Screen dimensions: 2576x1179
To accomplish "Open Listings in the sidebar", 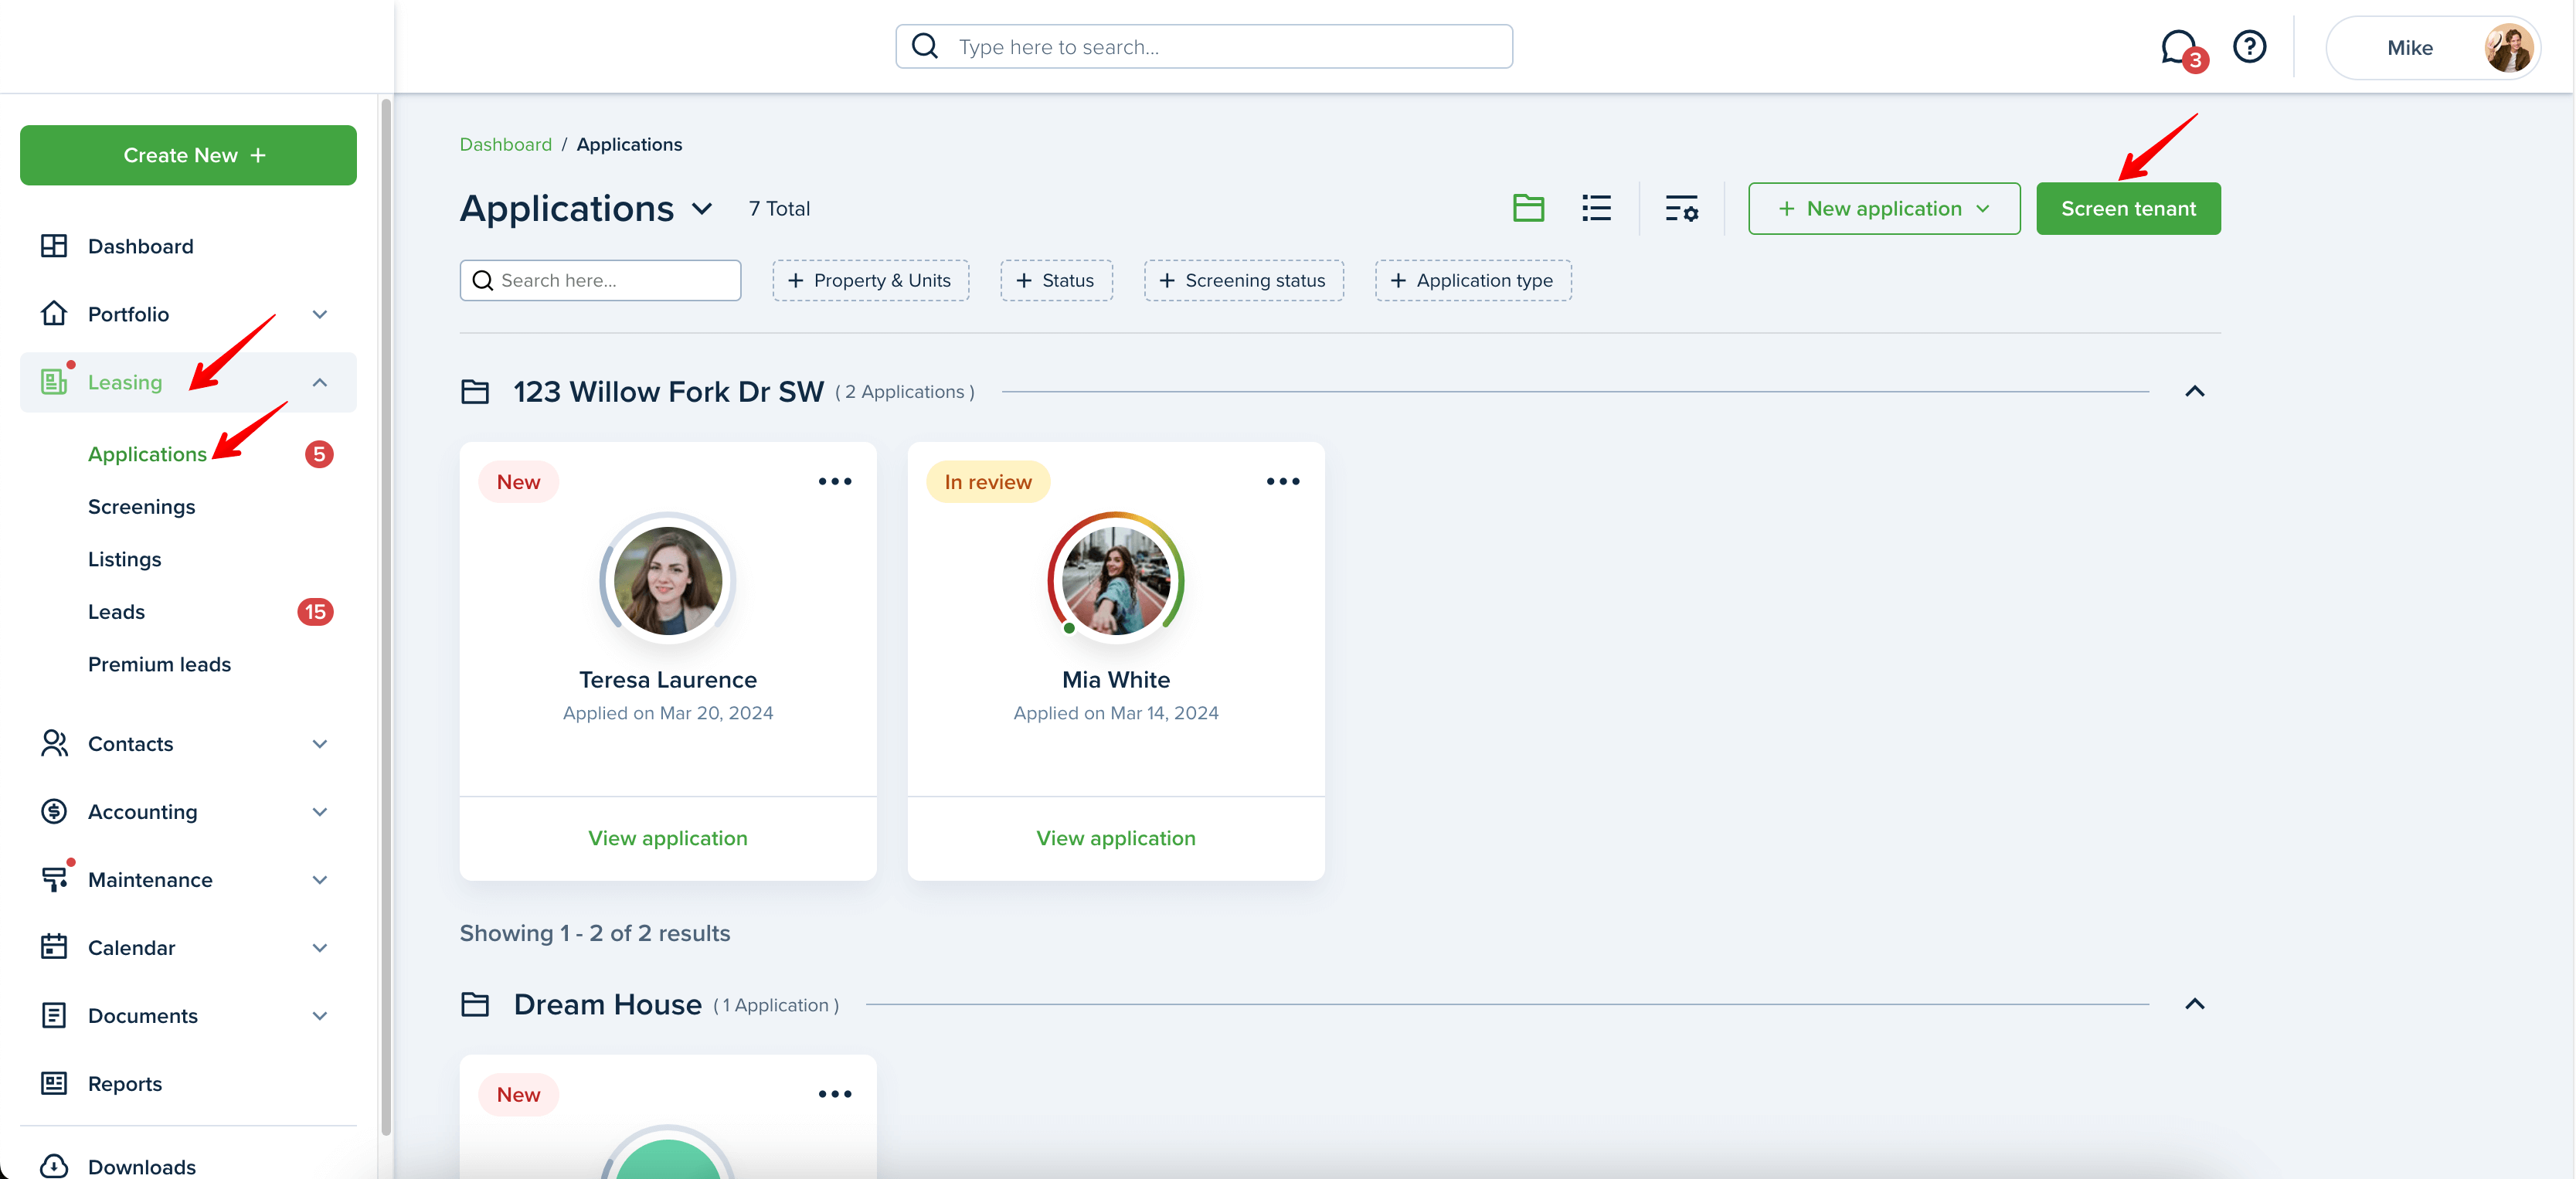I will click(124, 559).
